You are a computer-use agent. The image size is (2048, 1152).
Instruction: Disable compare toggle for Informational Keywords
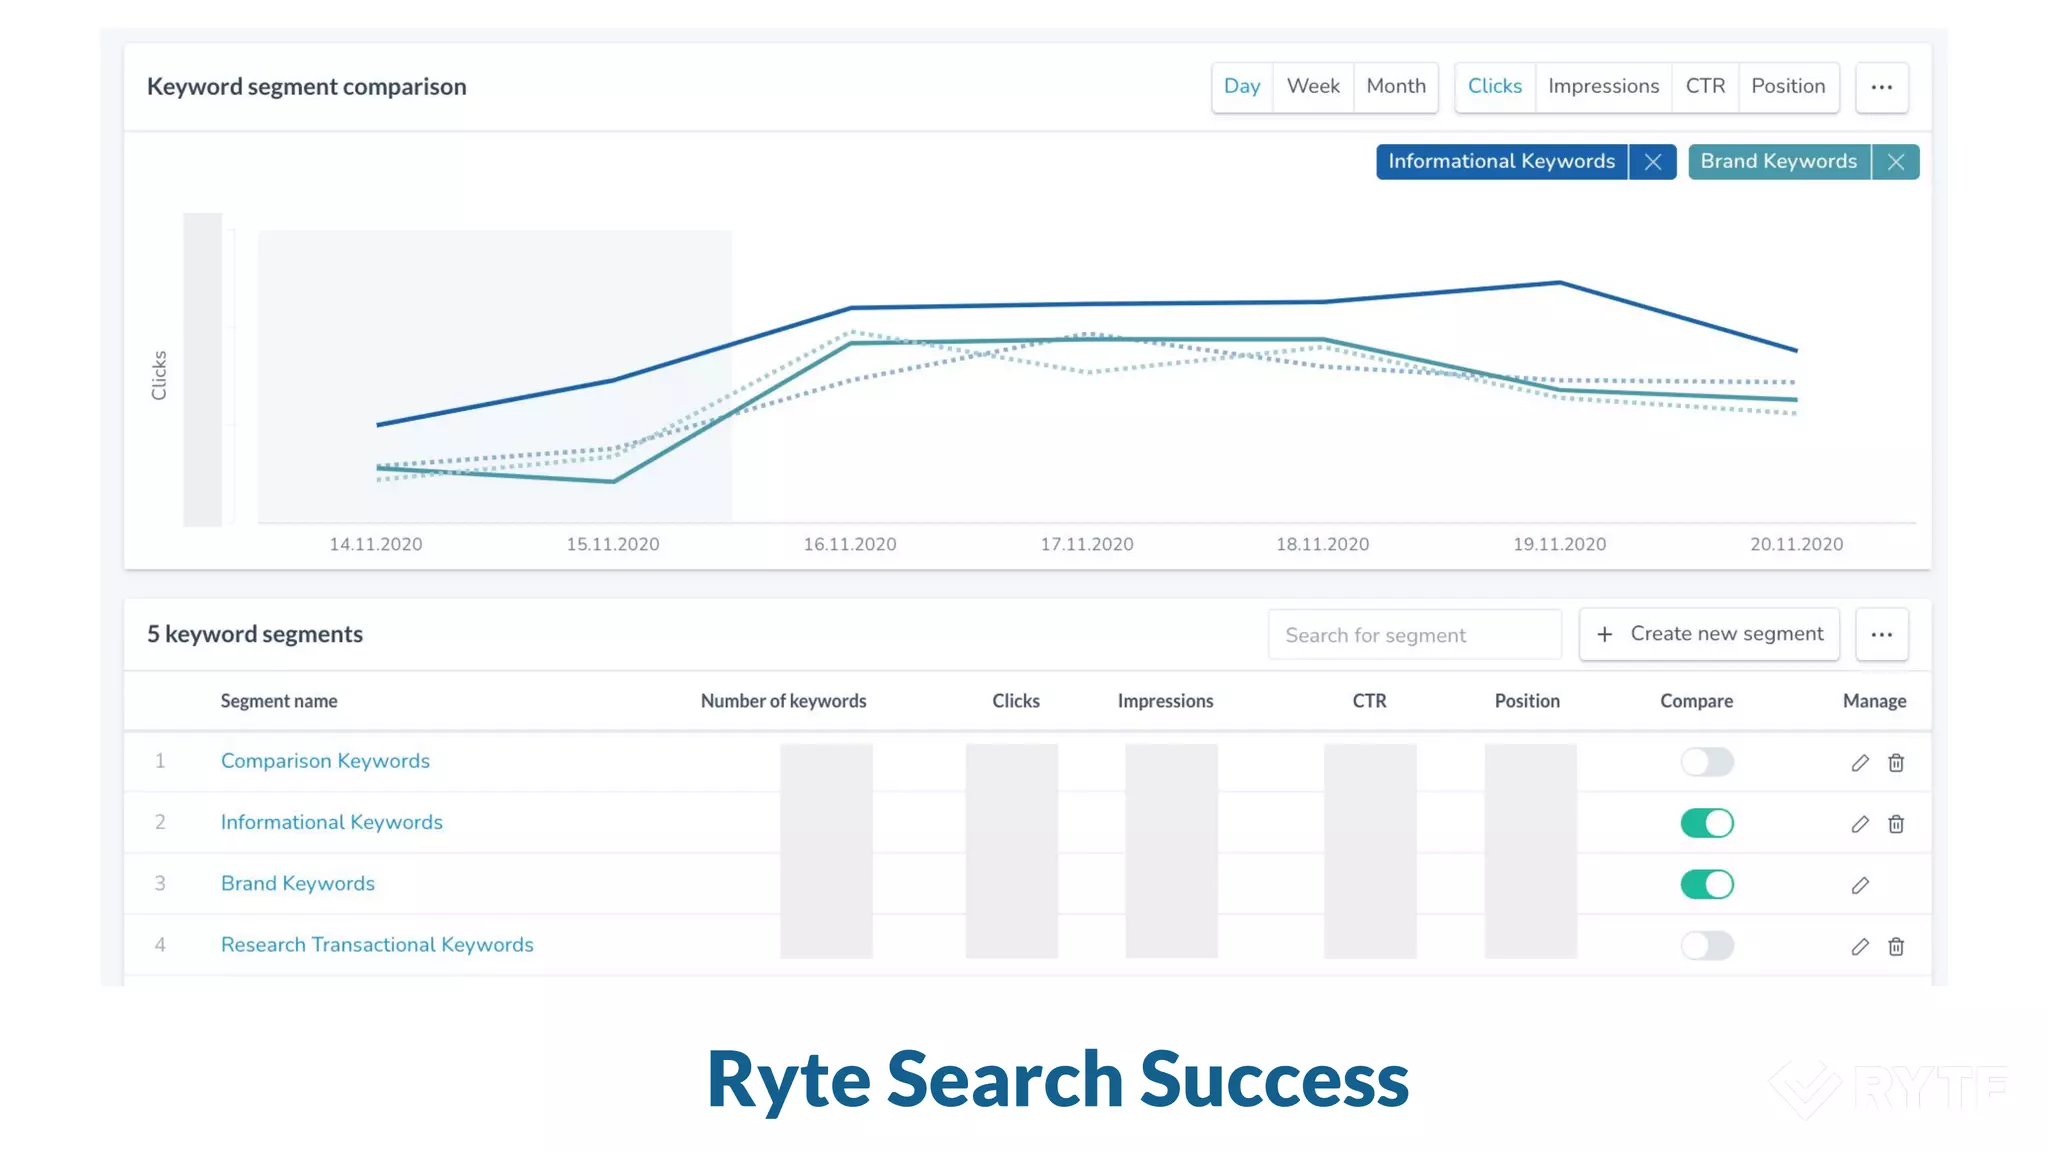pos(1707,823)
